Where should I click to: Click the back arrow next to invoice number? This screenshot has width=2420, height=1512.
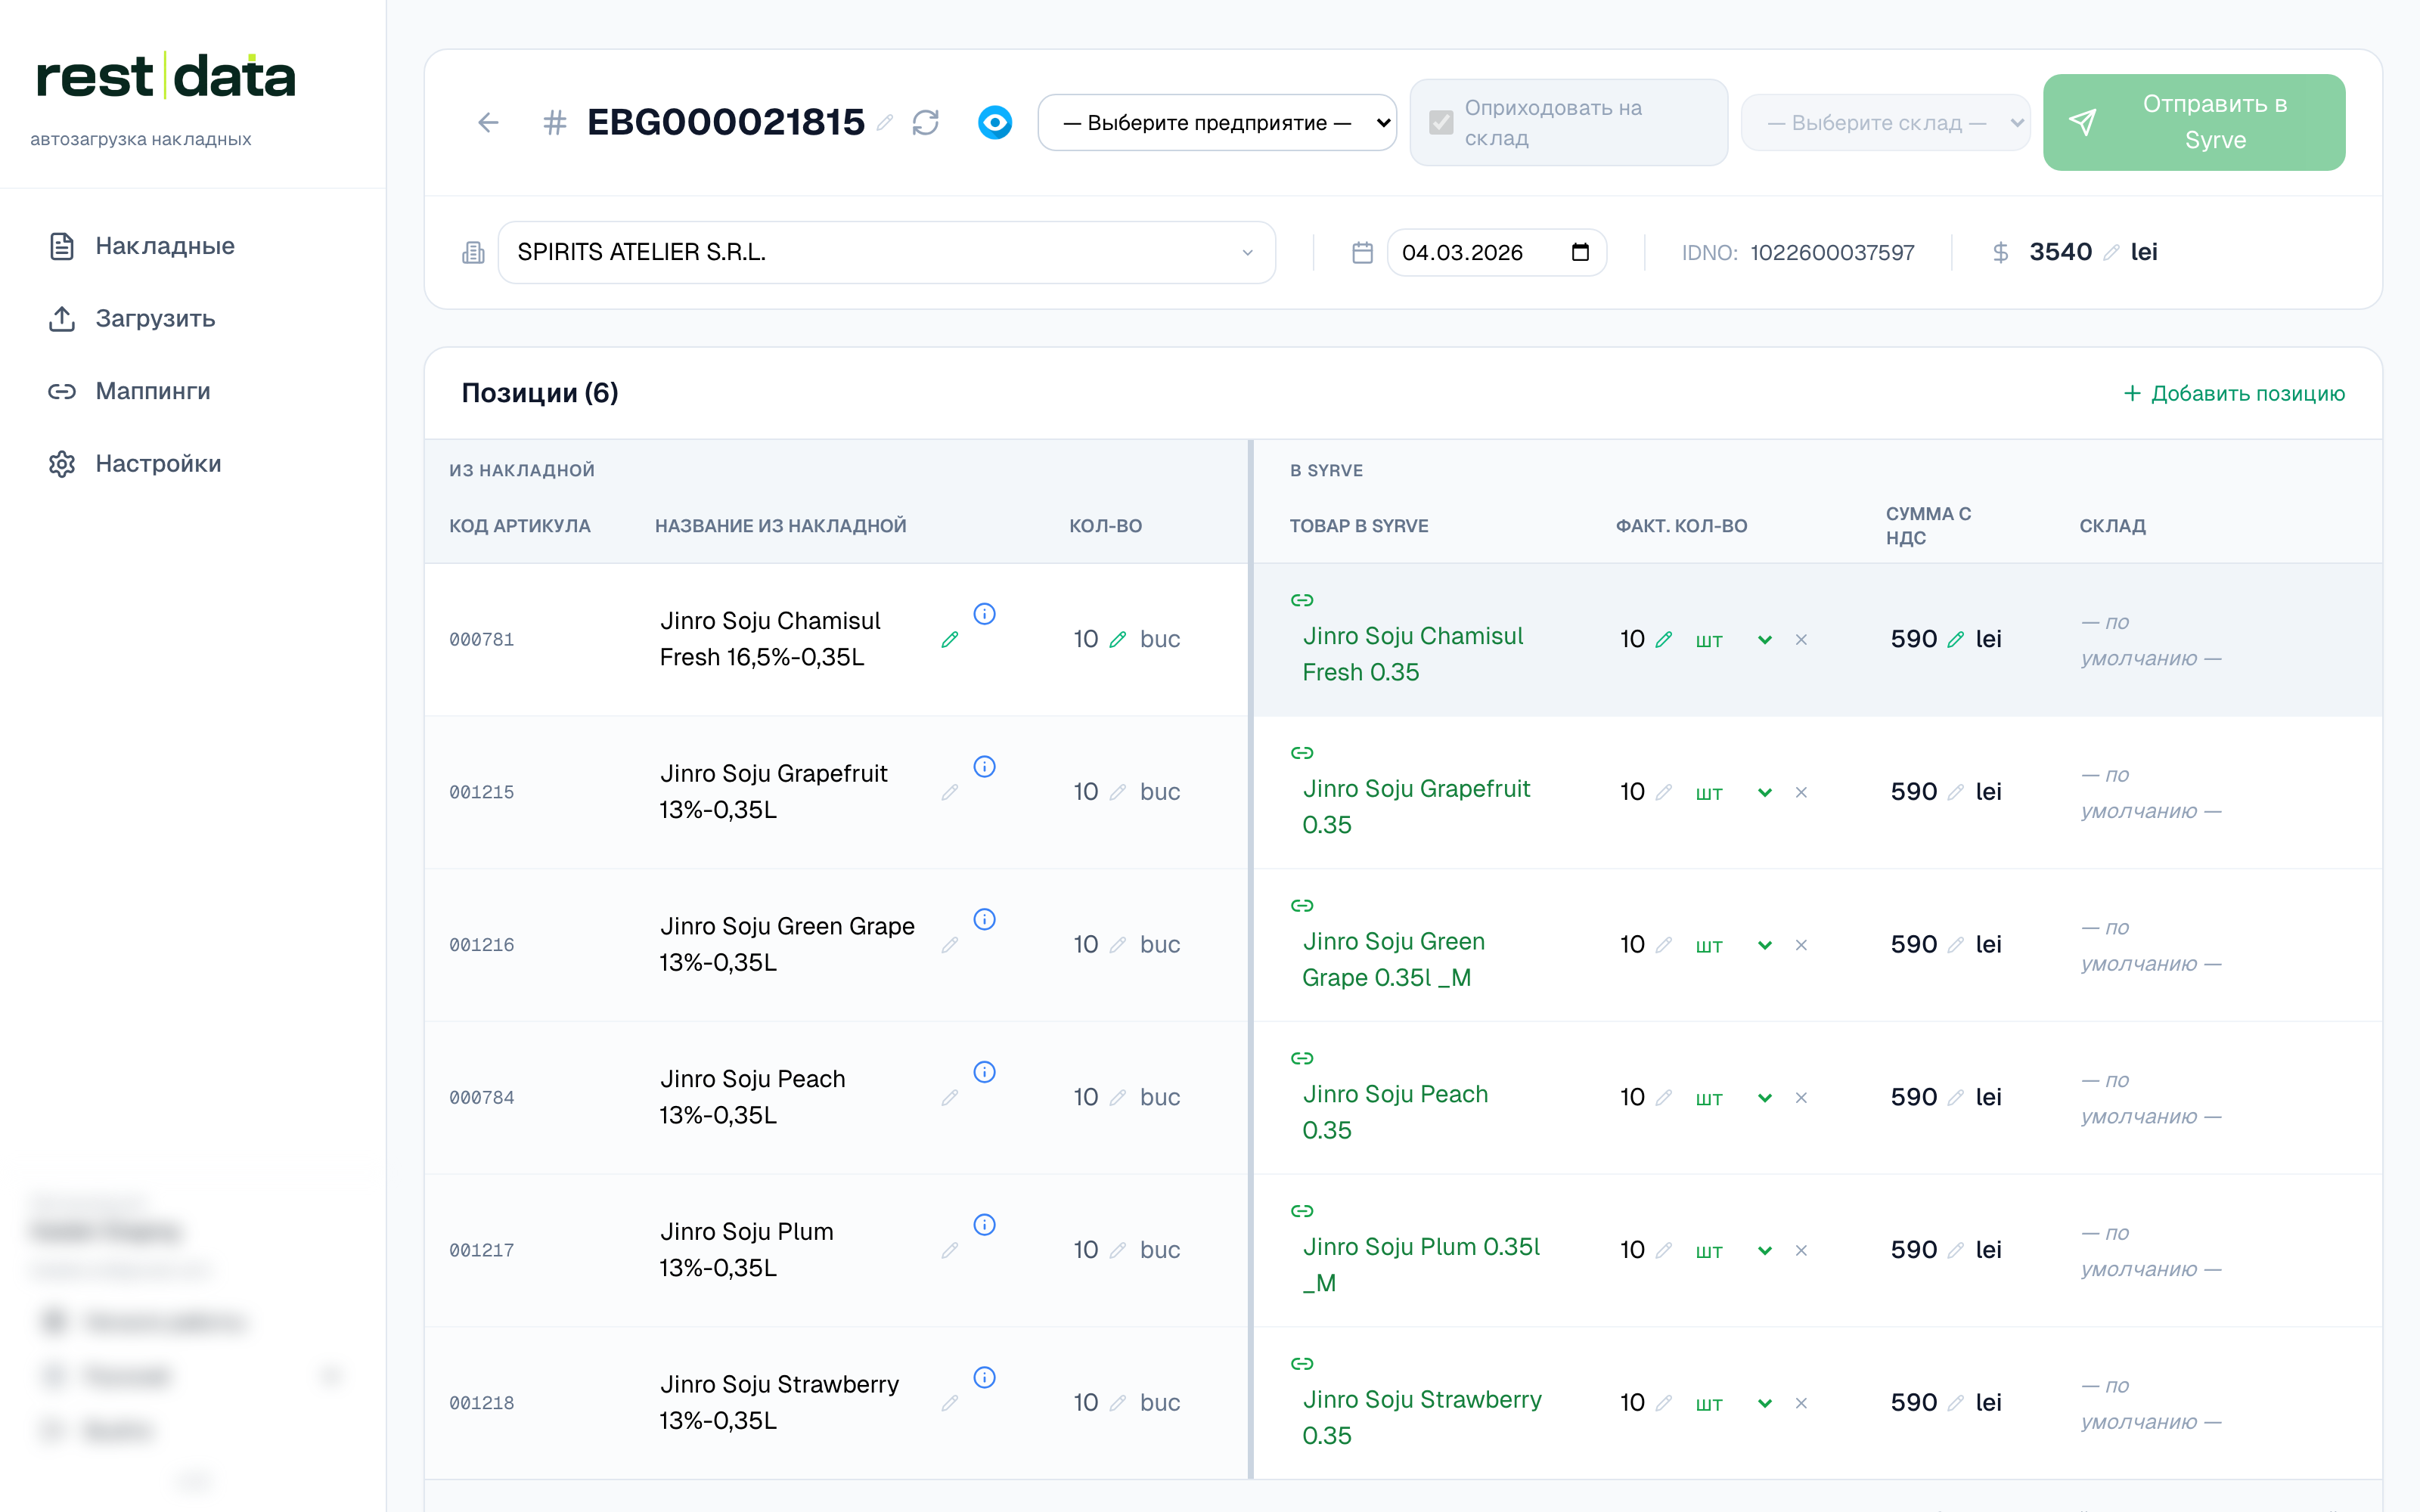[488, 123]
